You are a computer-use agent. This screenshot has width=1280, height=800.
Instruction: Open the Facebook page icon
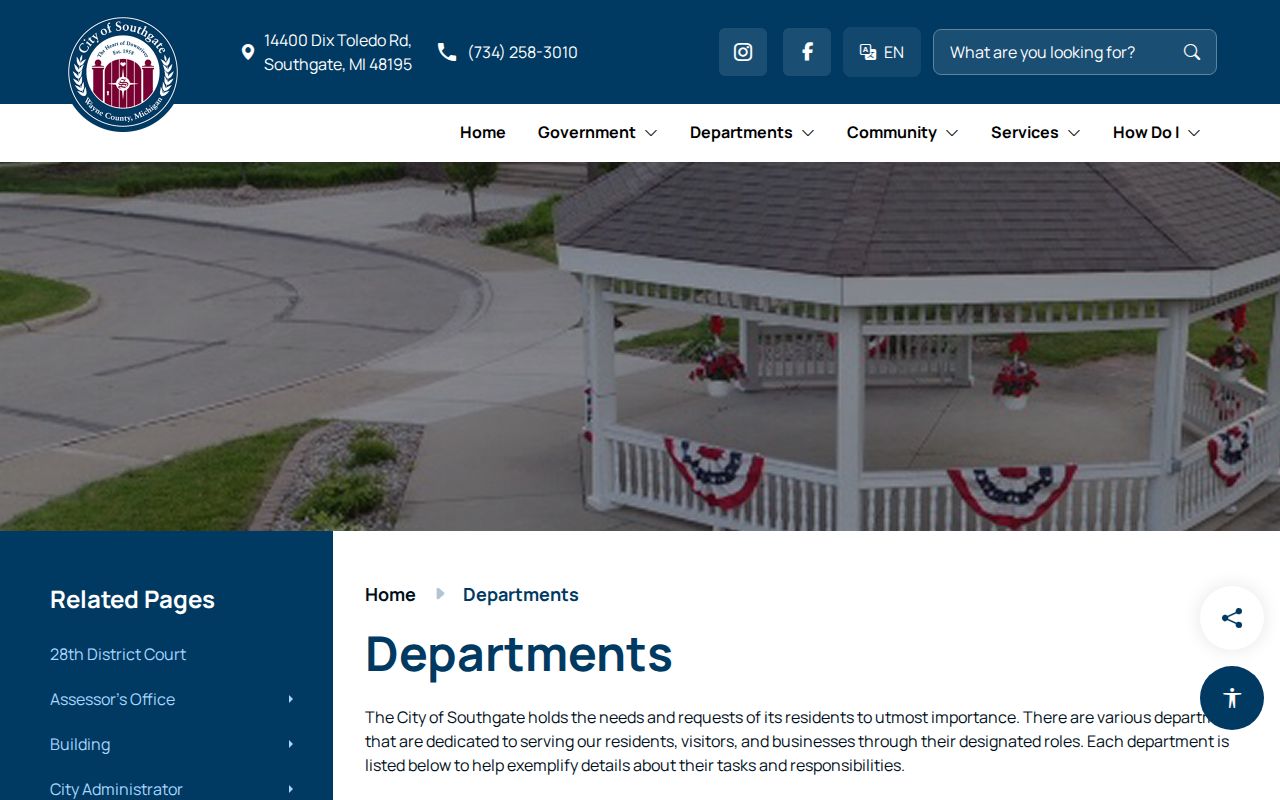point(807,52)
